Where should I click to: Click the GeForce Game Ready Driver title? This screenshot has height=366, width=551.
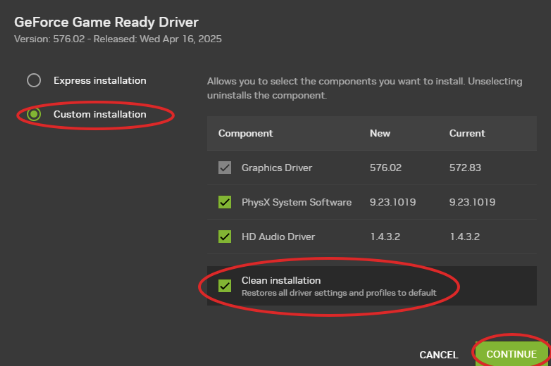(106, 22)
